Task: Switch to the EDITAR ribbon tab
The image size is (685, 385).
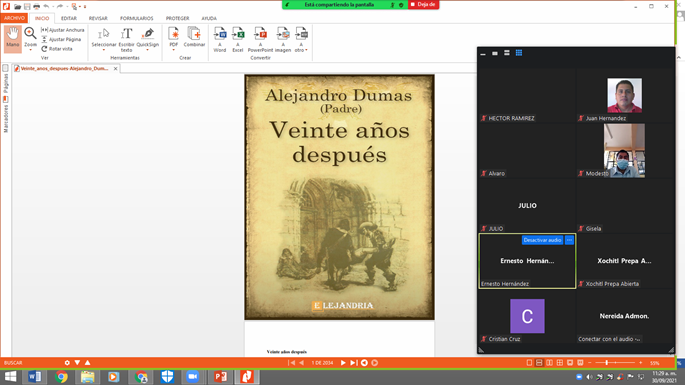Action: 69,18
